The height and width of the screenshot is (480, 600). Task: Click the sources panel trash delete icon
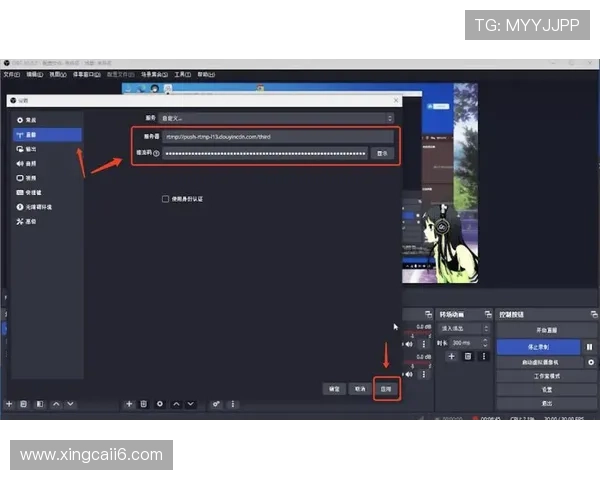[x=144, y=404]
